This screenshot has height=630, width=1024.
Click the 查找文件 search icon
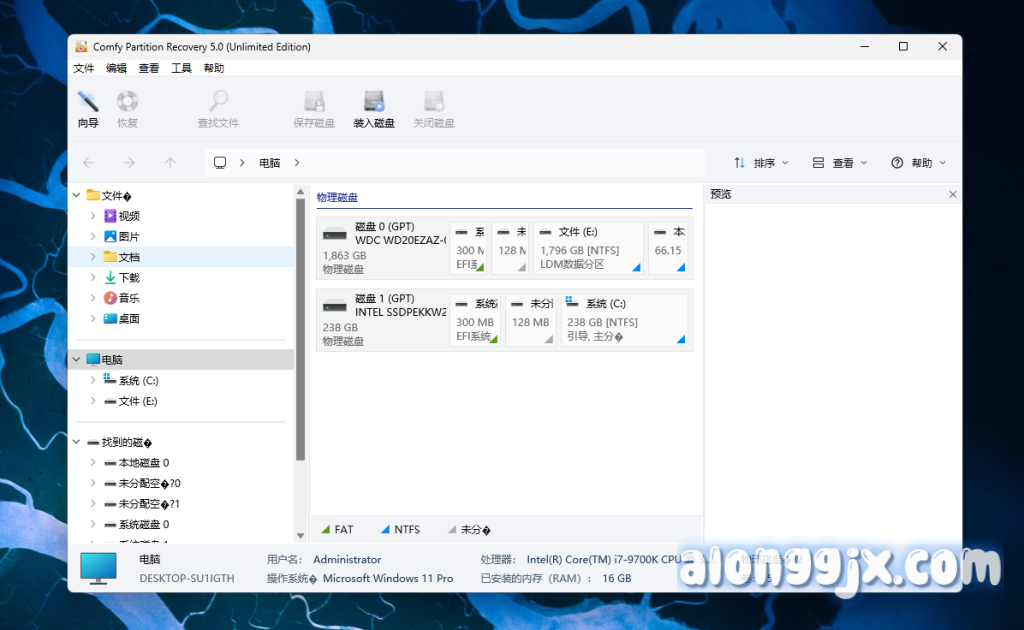click(x=218, y=109)
